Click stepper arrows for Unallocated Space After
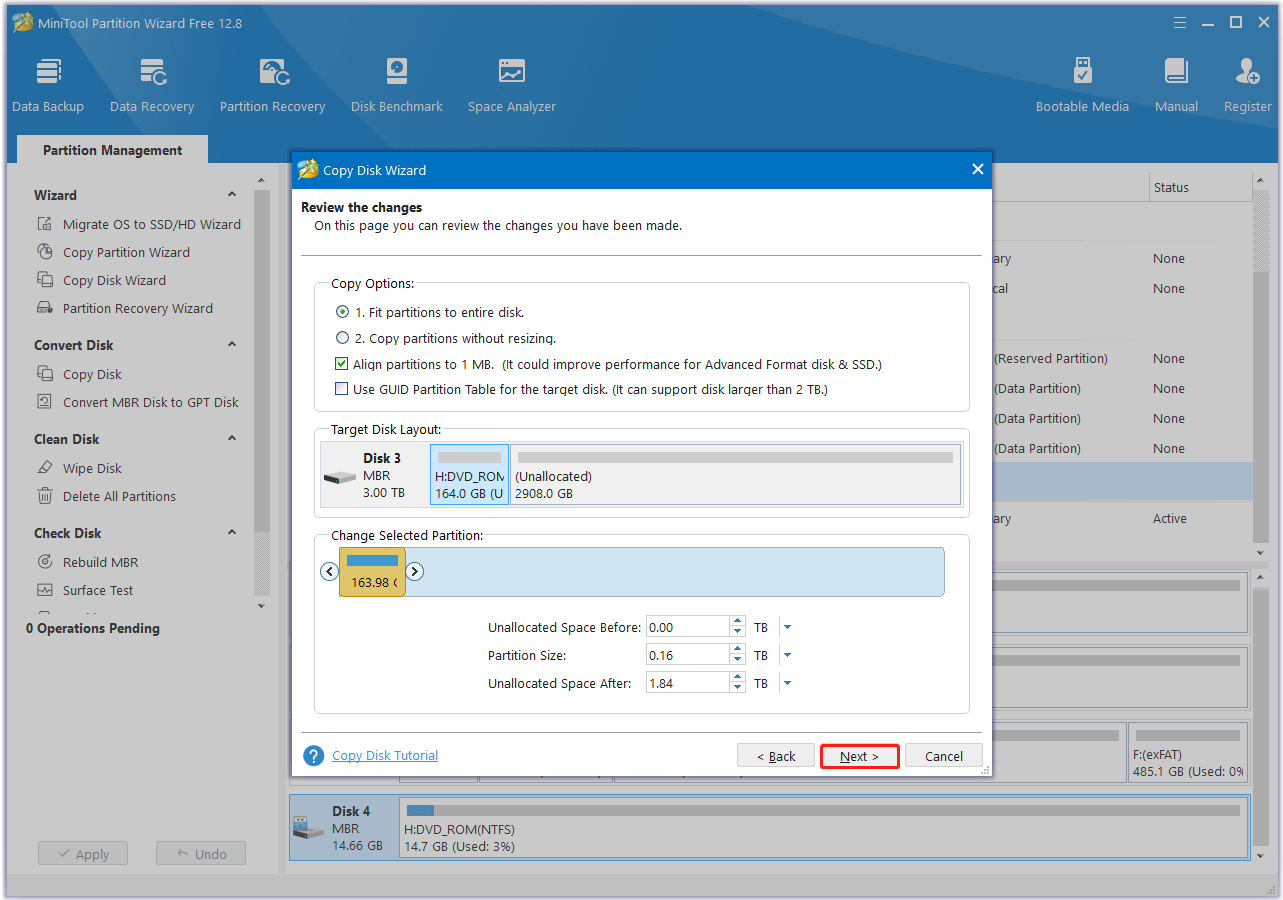Screen dimensions: 1283x900 coord(738,684)
